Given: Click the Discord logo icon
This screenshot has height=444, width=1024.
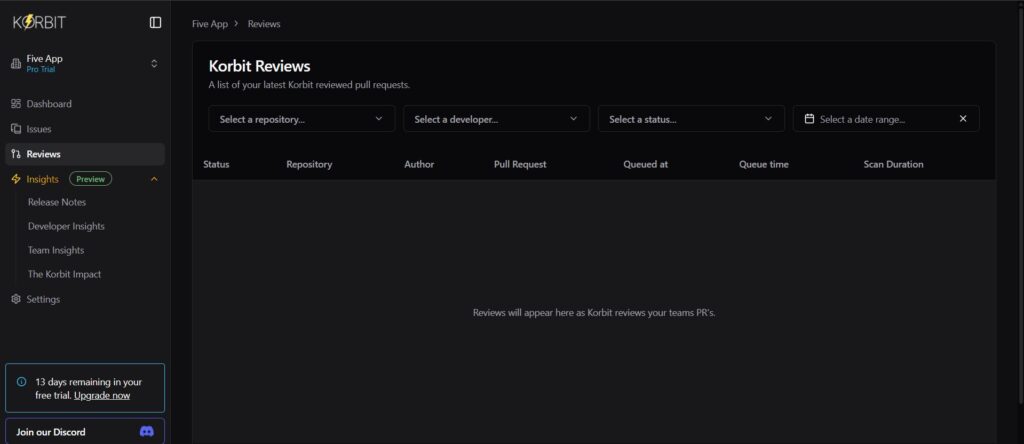Looking at the screenshot, I should tap(147, 432).
